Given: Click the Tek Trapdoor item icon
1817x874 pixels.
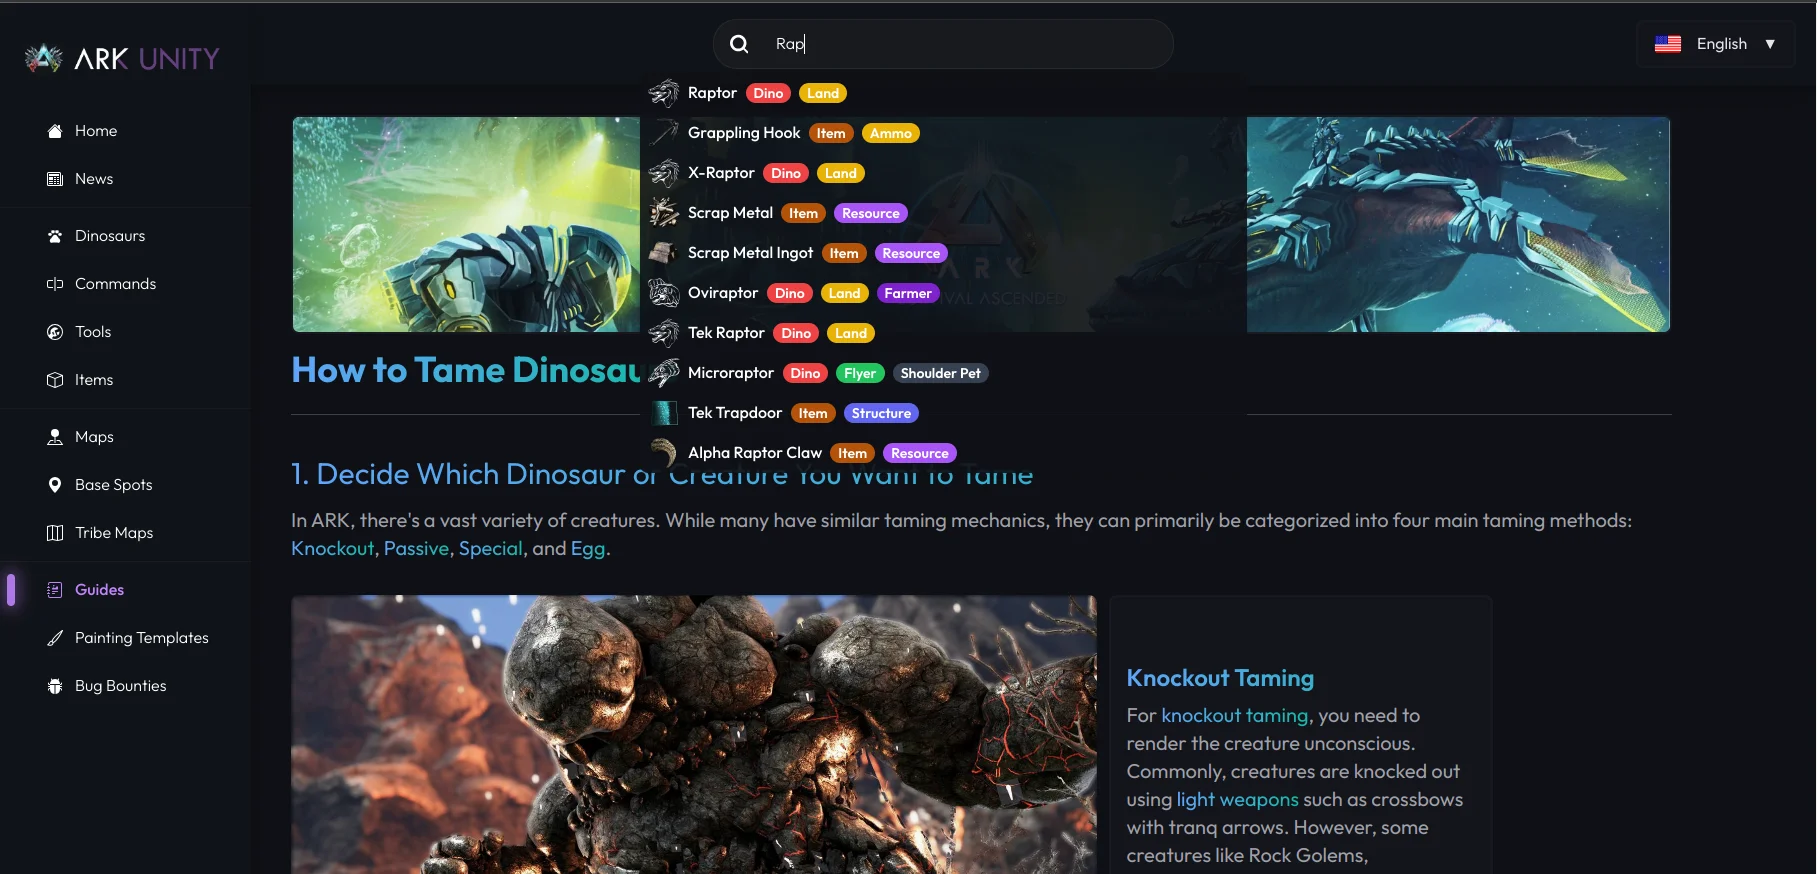Looking at the screenshot, I should pyautogui.click(x=664, y=413).
